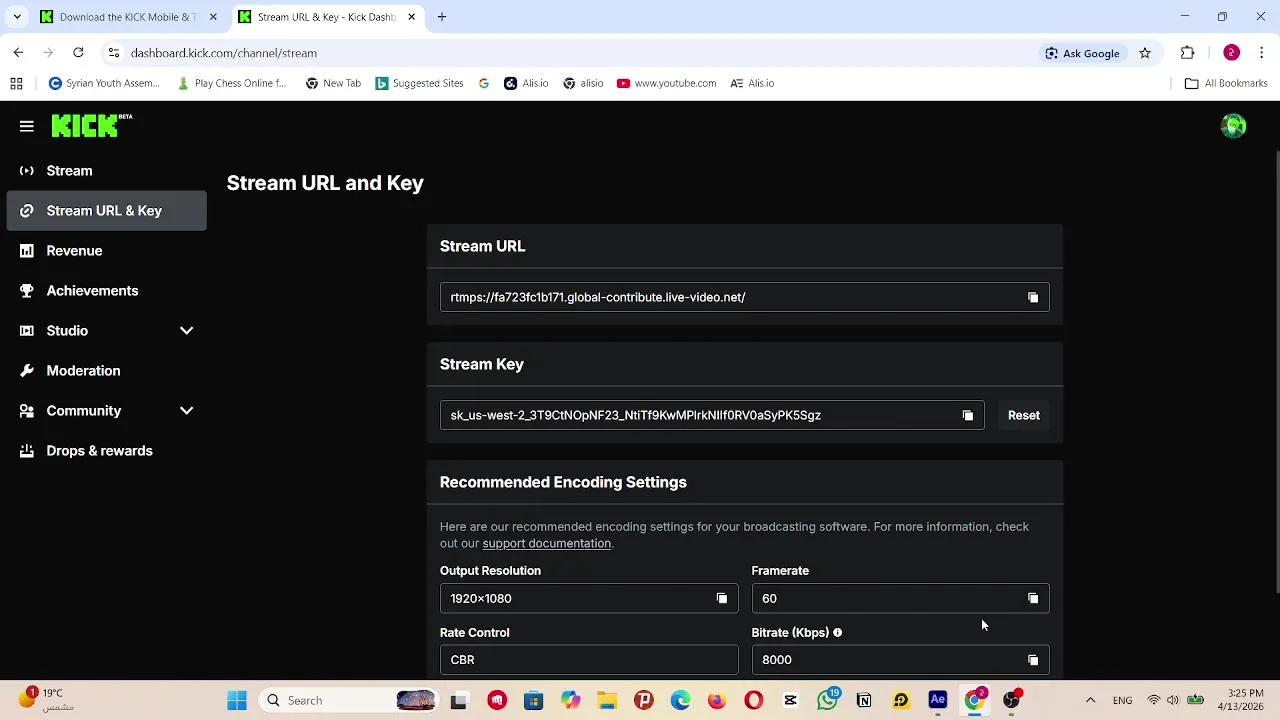Viewport: 1280px width, 720px height.
Task: Go back to previous page
Action: tap(18, 53)
